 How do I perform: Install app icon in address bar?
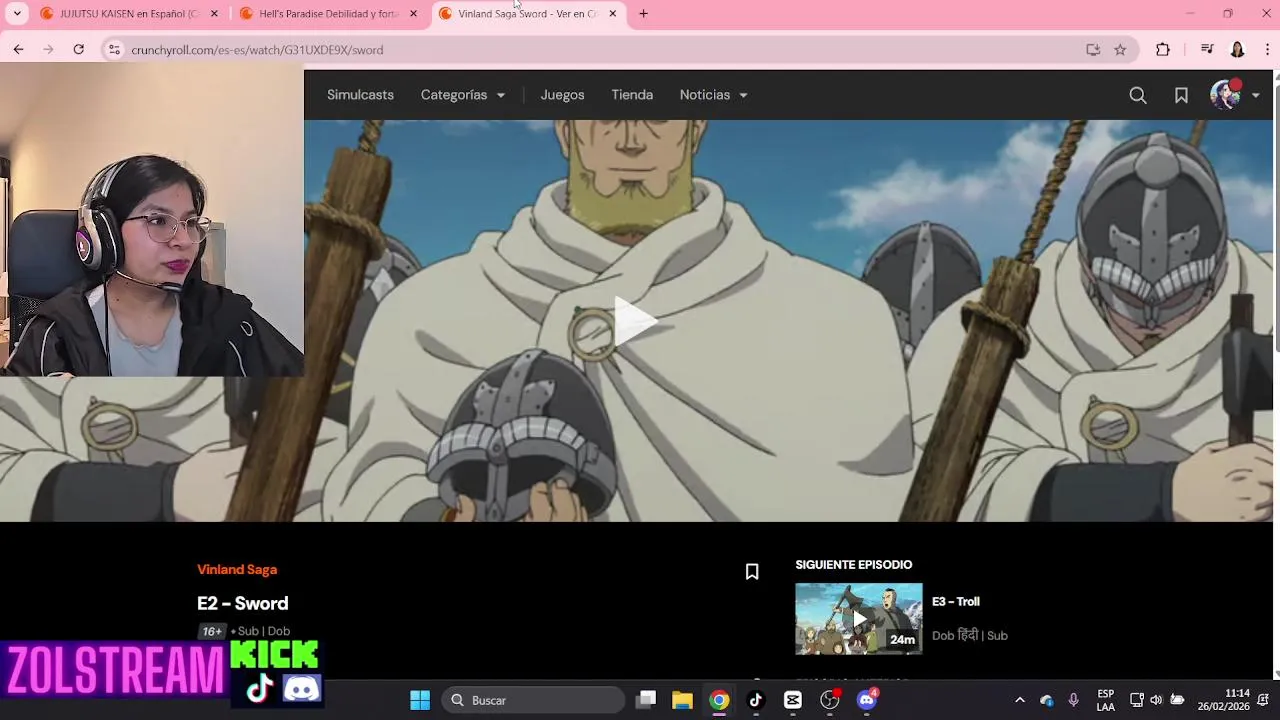1093,49
